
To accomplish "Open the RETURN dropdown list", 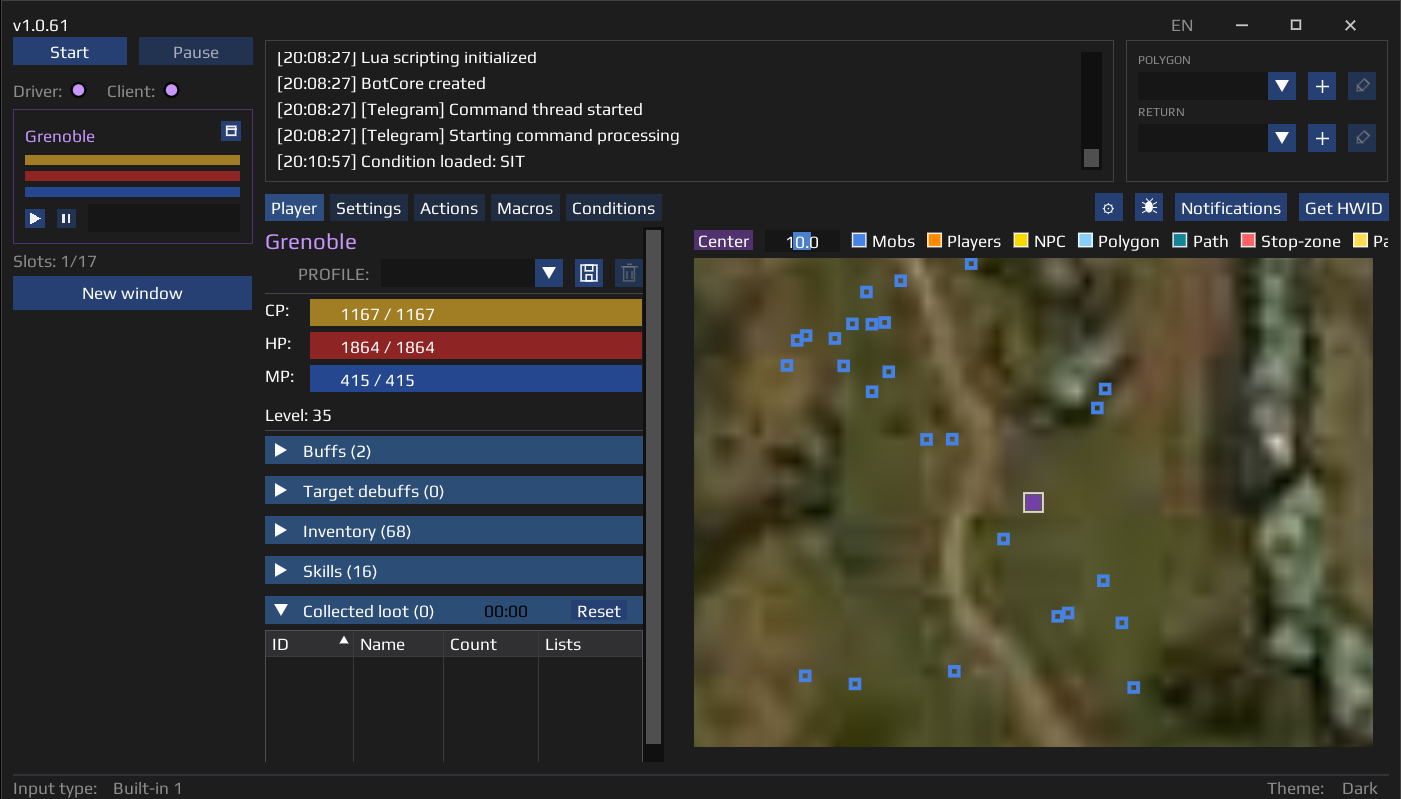I will point(1282,138).
